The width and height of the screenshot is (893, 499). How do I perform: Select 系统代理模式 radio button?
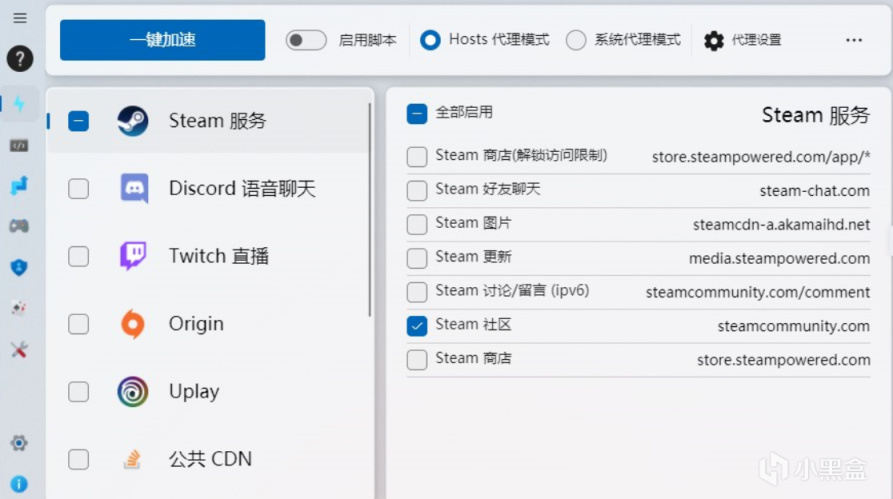pyautogui.click(x=576, y=40)
